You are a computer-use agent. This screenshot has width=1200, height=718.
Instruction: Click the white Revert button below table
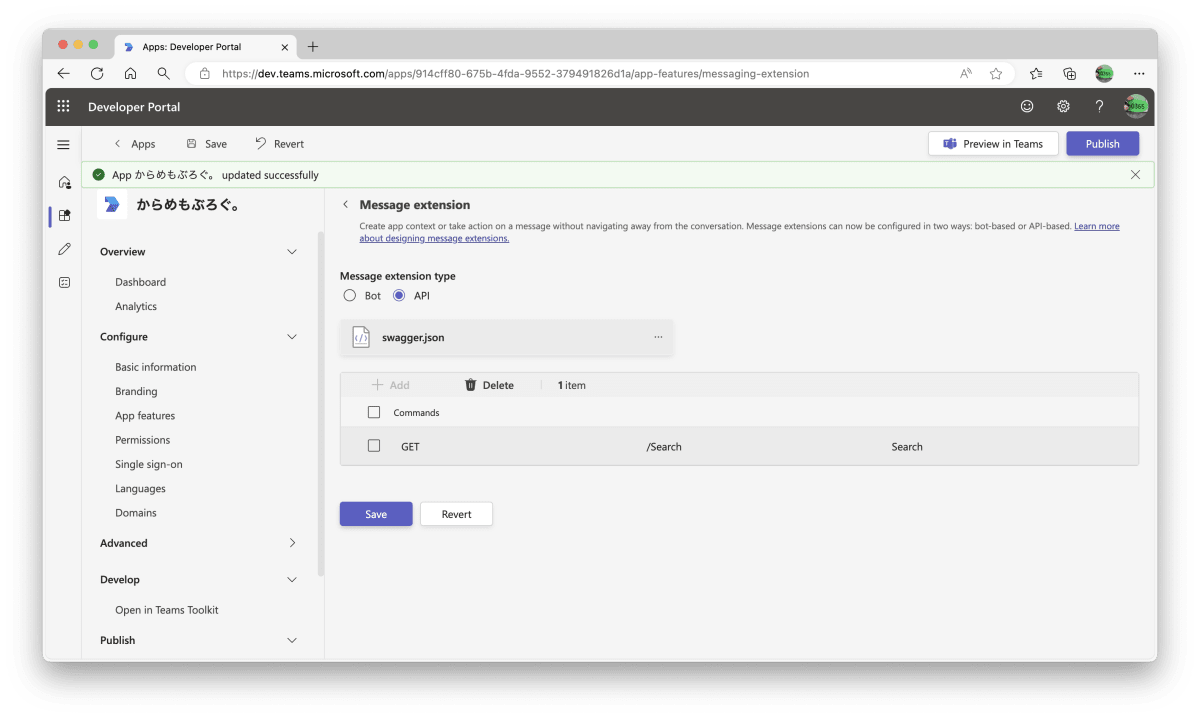(456, 514)
